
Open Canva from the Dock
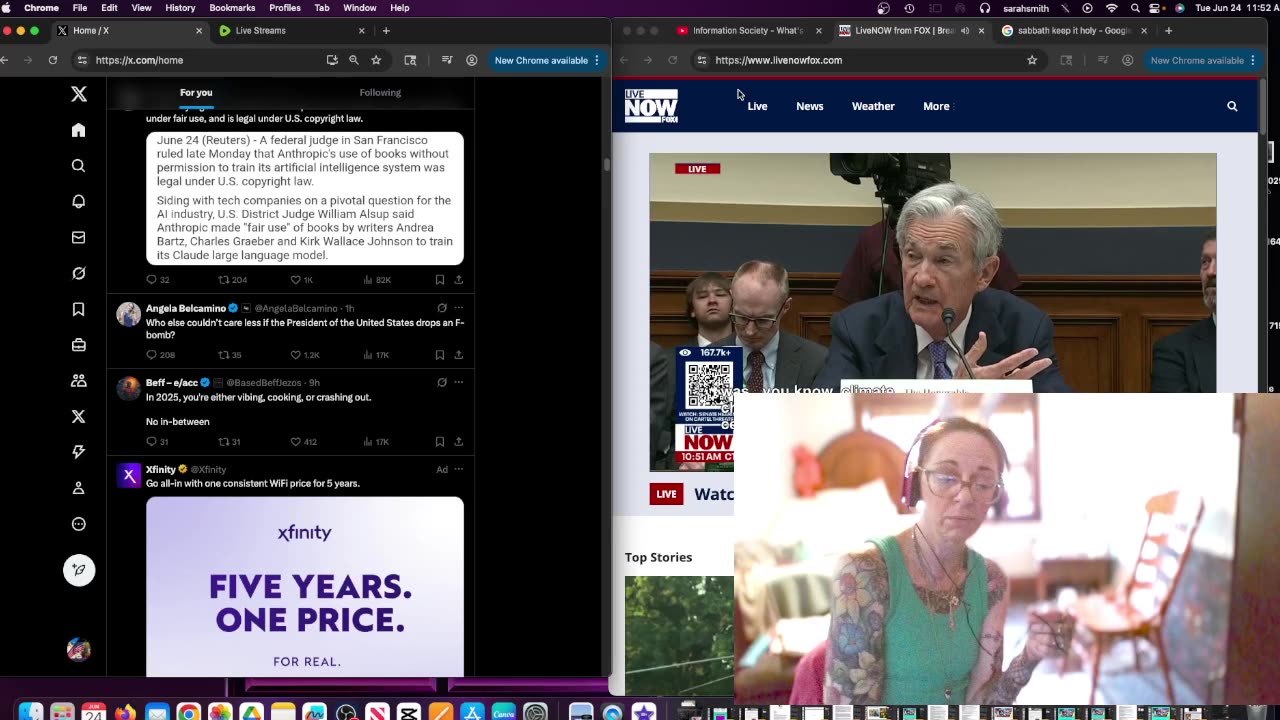503,713
